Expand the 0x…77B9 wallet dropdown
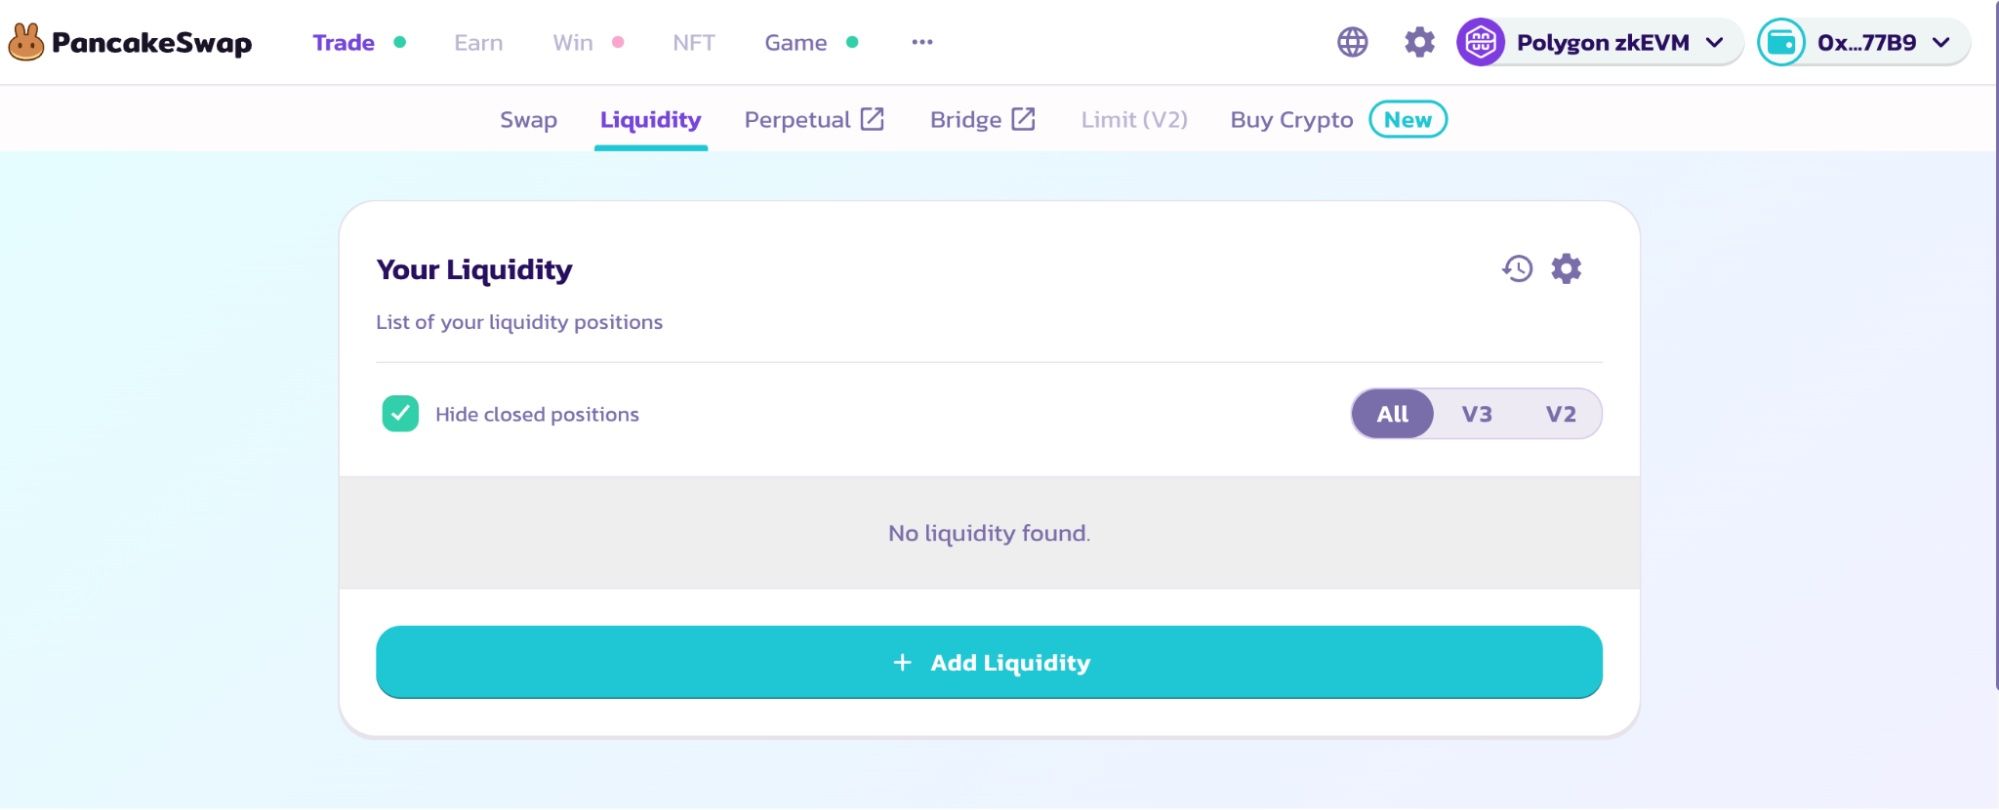Image resolution: width=1999 pixels, height=810 pixels. [1941, 42]
